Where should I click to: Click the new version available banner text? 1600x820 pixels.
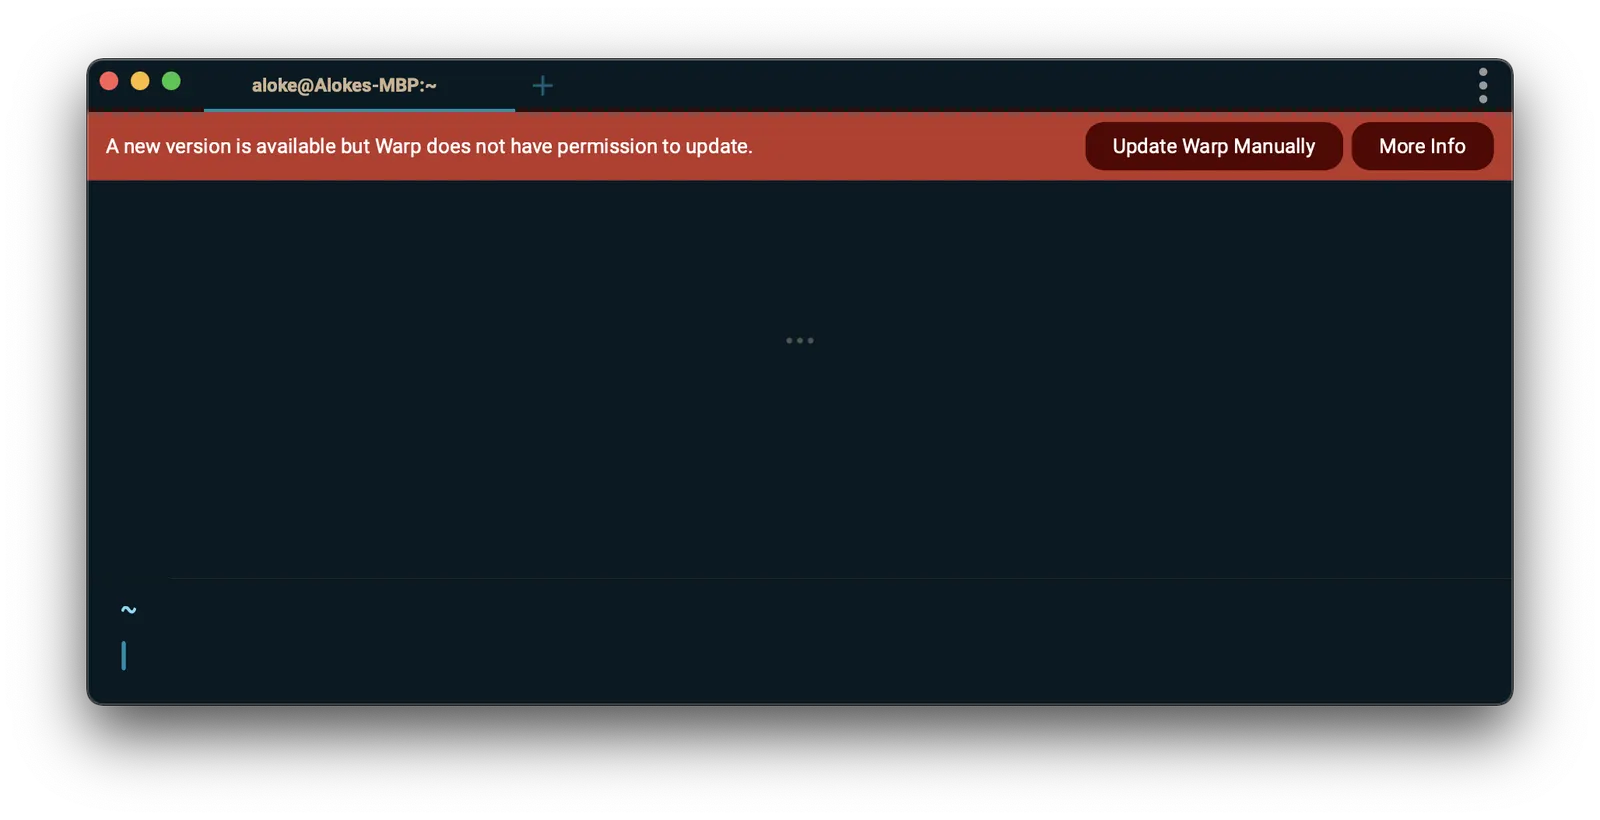[x=429, y=146]
